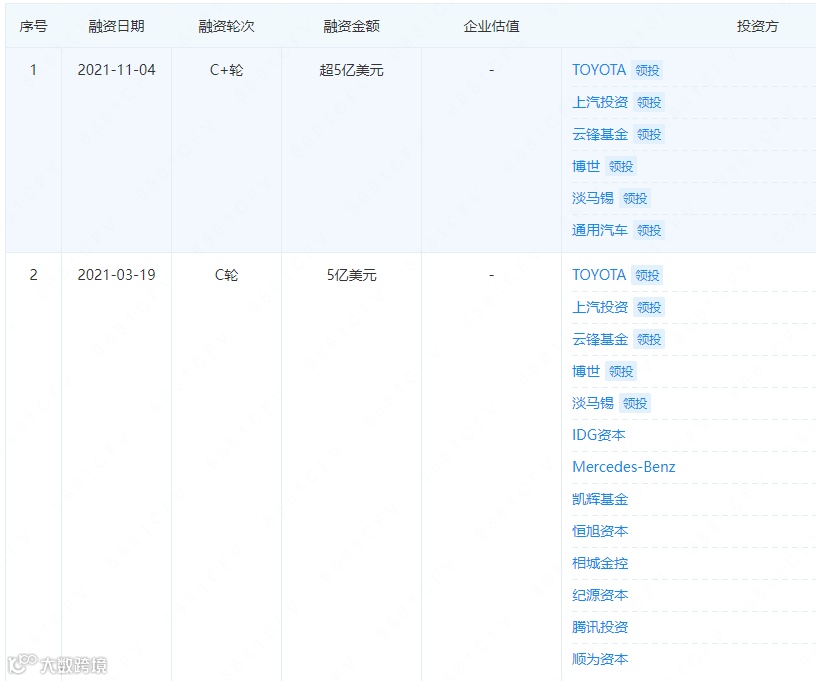The height and width of the screenshot is (681, 816).
Task: Open 云锋基金 link in the 2021-03-19 row
Action: [x=600, y=339]
